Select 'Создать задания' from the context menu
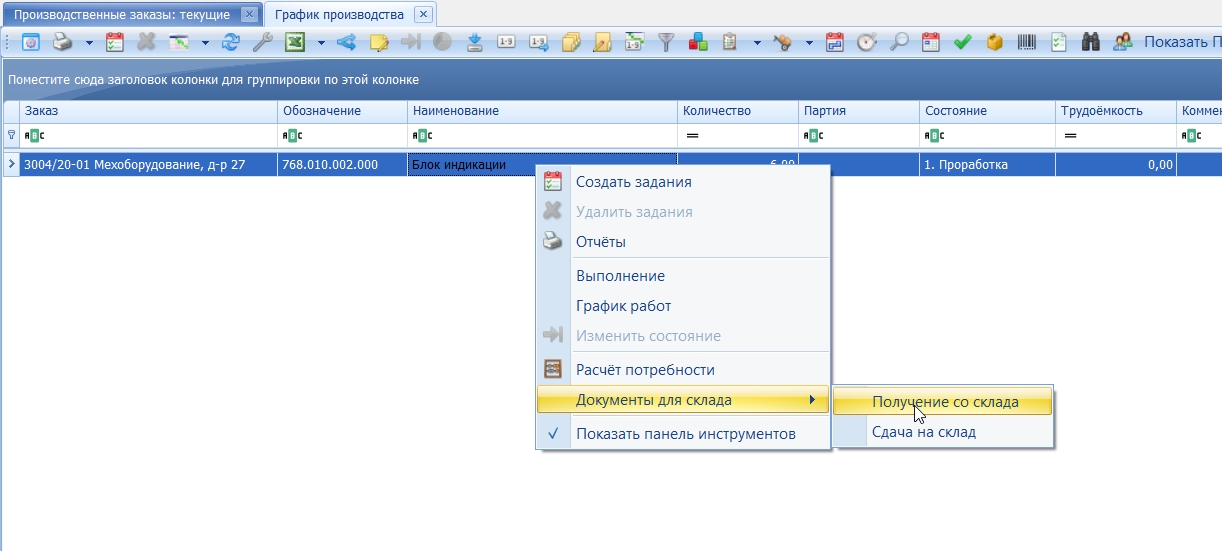This screenshot has height=551, width=1222. tap(633, 182)
